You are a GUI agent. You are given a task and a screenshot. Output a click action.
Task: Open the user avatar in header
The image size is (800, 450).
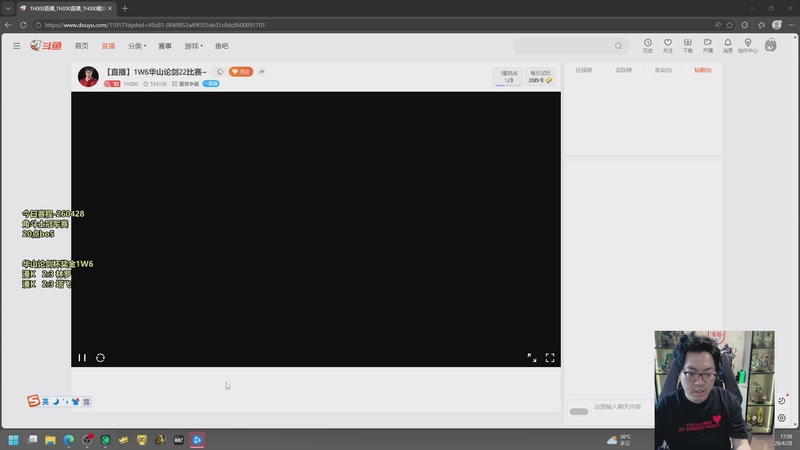[x=770, y=45]
